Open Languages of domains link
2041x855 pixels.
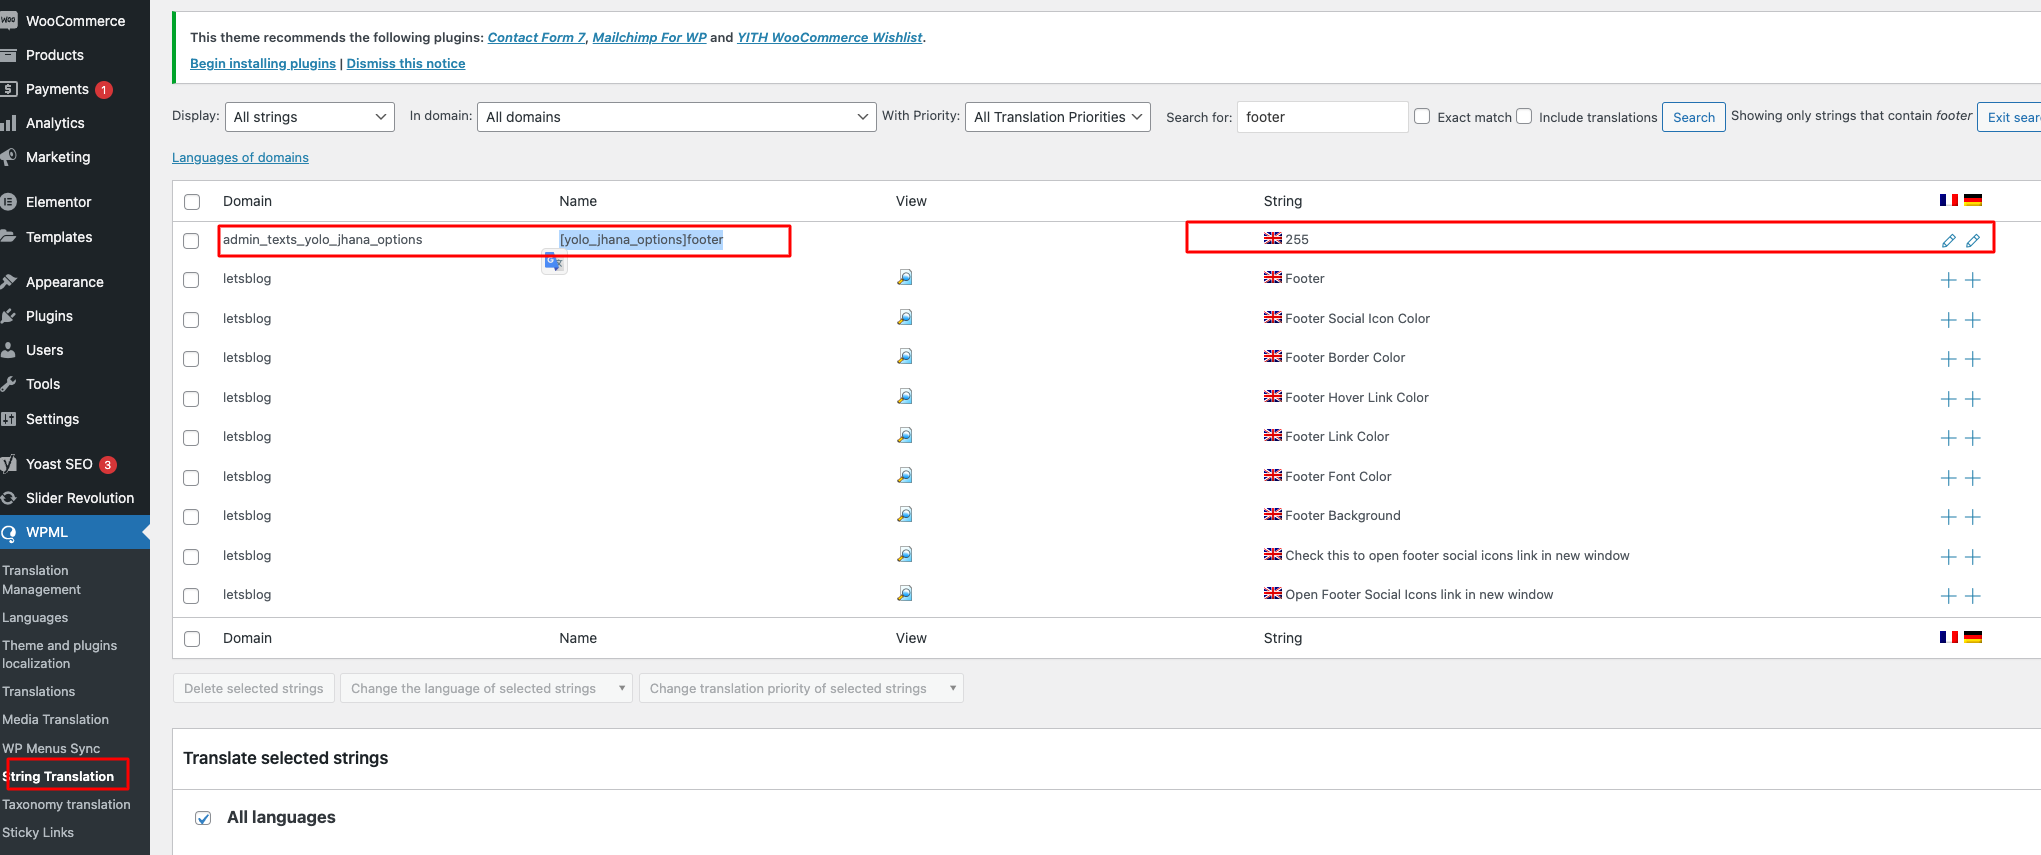click(240, 157)
